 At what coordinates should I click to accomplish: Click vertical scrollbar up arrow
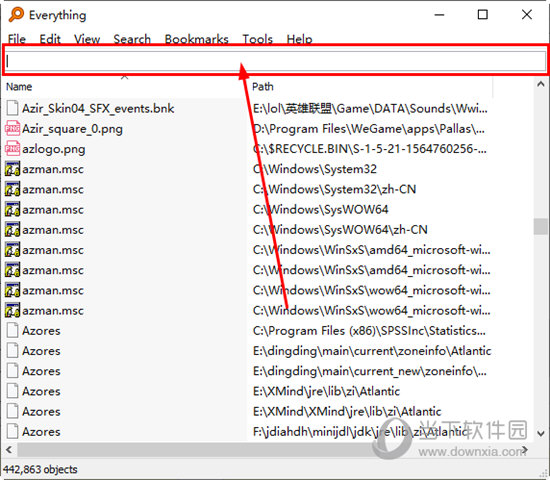[x=541, y=84]
